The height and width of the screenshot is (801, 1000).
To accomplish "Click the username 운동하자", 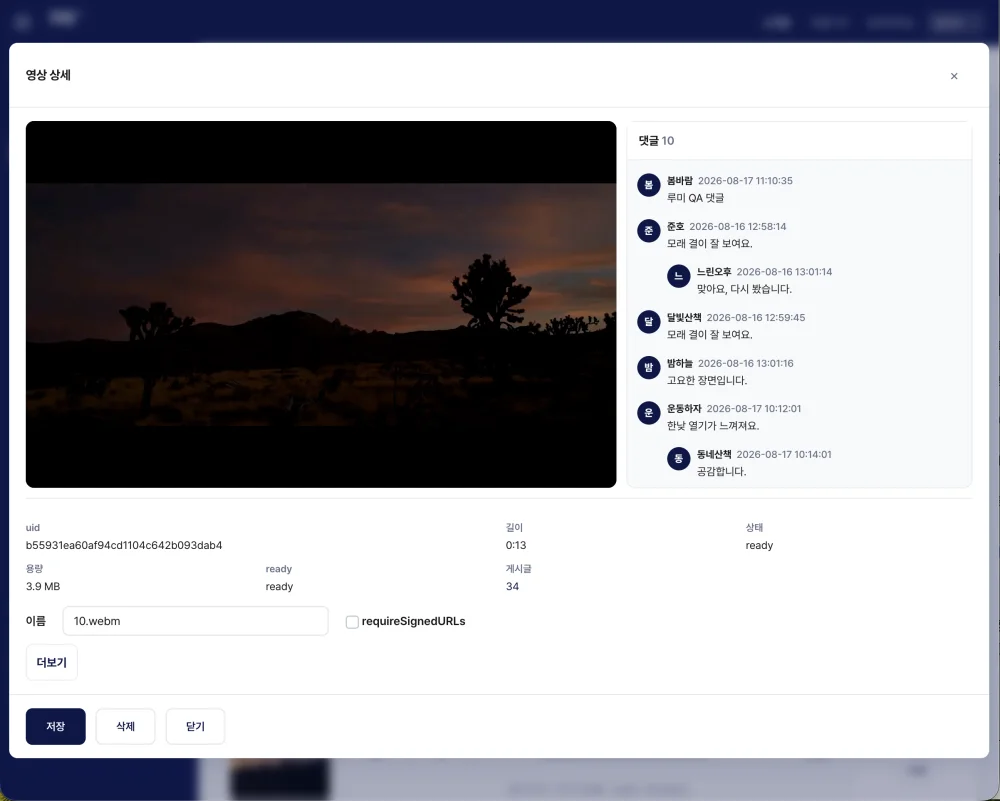I will (684, 408).
